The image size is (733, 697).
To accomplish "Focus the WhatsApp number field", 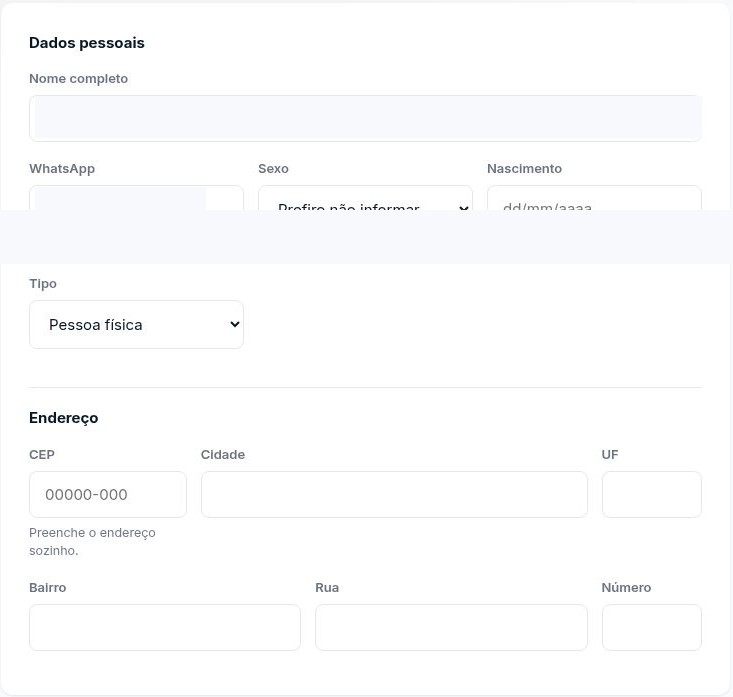I will tap(137, 198).
